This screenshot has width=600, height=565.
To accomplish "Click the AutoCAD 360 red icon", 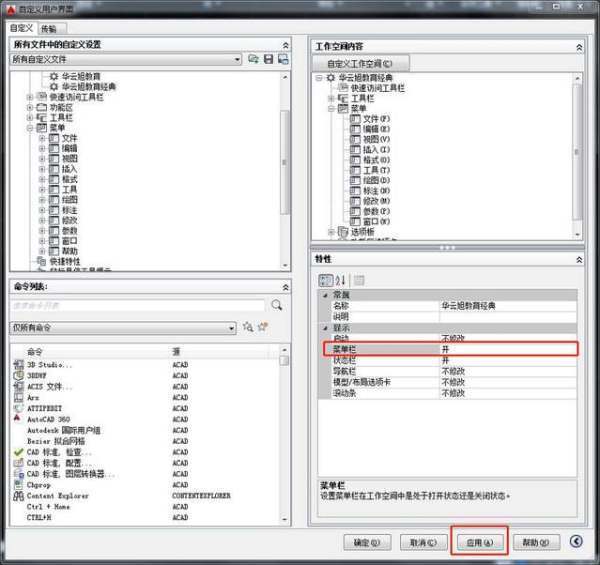I will [18, 418].
